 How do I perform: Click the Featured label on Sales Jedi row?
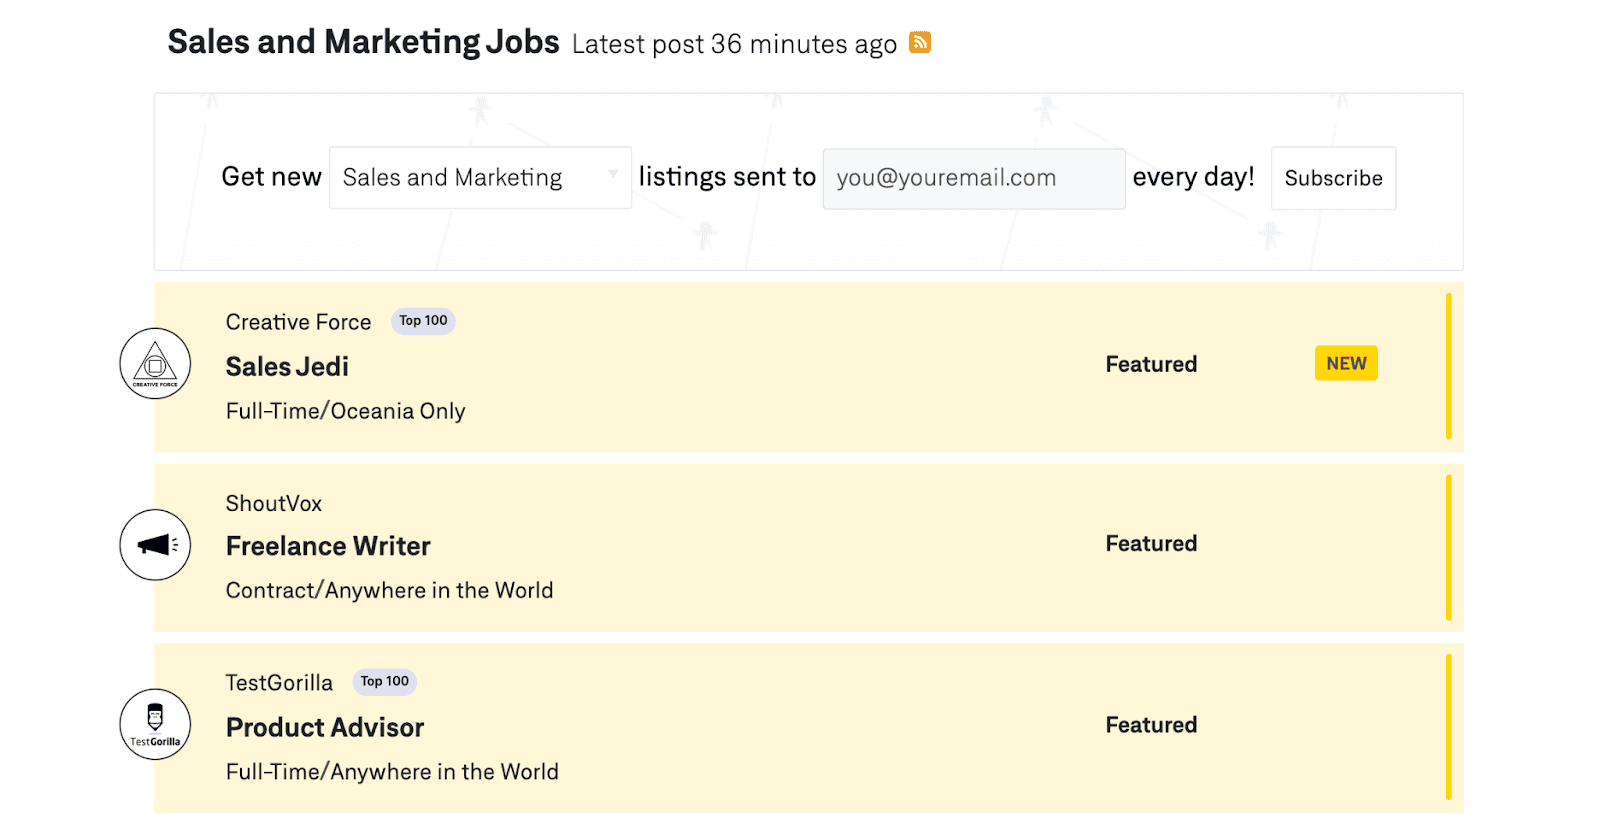[1151, 364]
